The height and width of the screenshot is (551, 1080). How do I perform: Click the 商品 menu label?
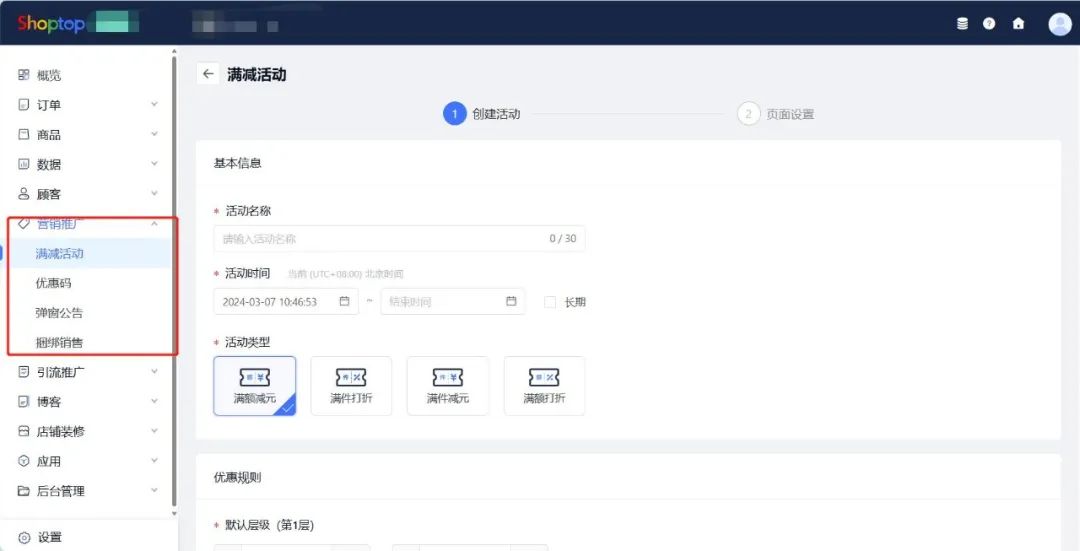pyautogui.click(x=48, y=135)
